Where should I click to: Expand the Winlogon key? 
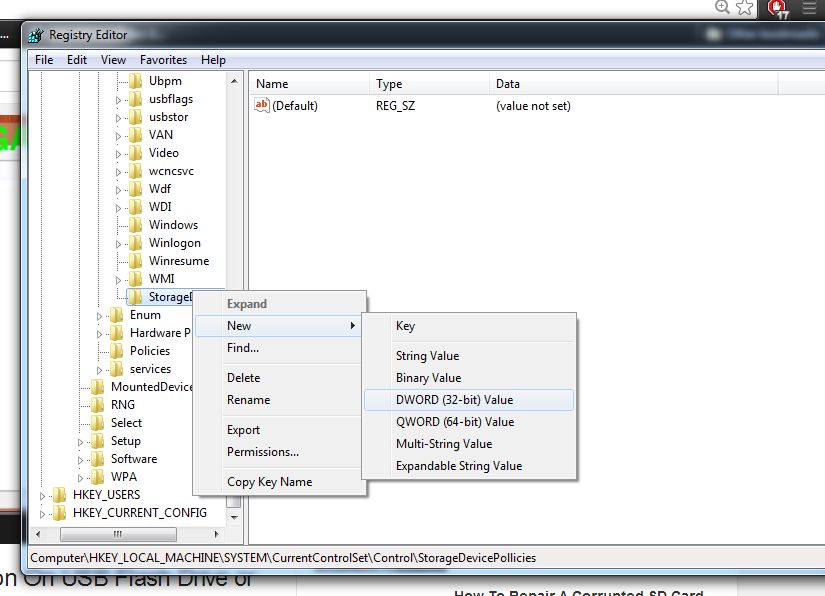pos(118,244)
